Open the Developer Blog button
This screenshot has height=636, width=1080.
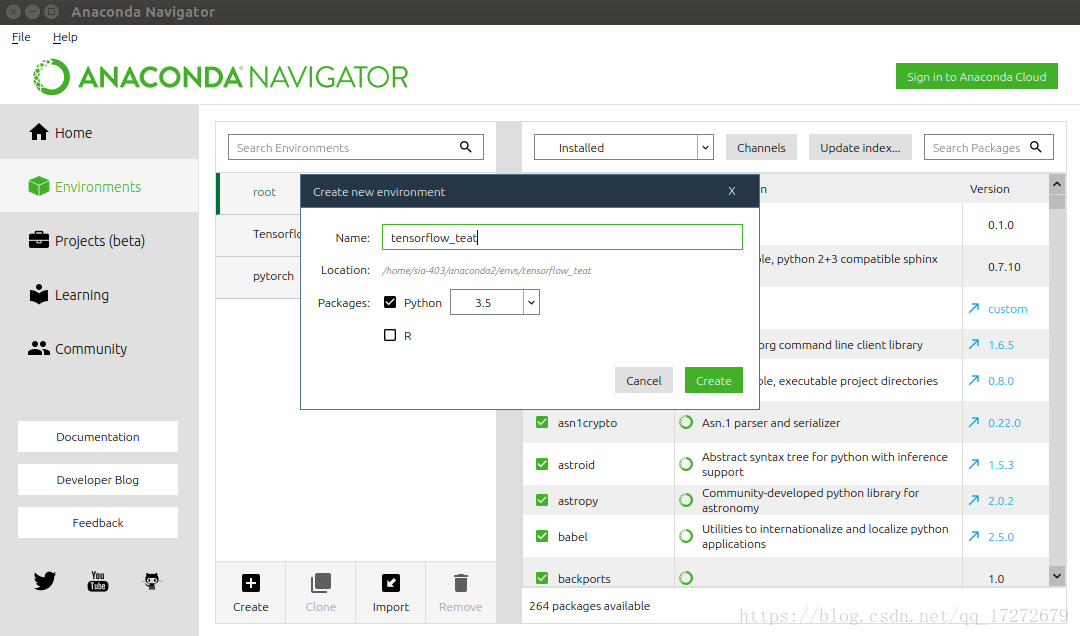[98, 480]
